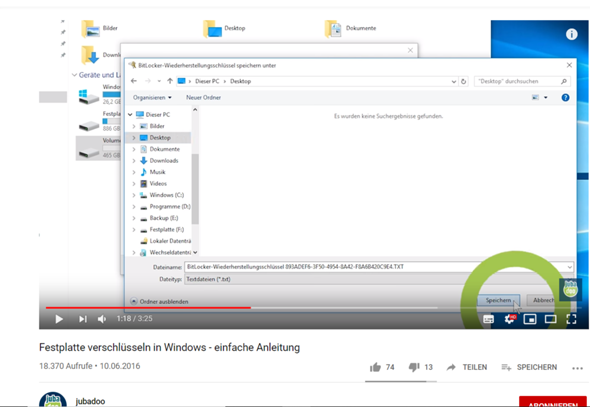The height and width of the screenshot is (407, 590).
Task: Expand Wechseldatenträger tree node
Action: point(134,252)
